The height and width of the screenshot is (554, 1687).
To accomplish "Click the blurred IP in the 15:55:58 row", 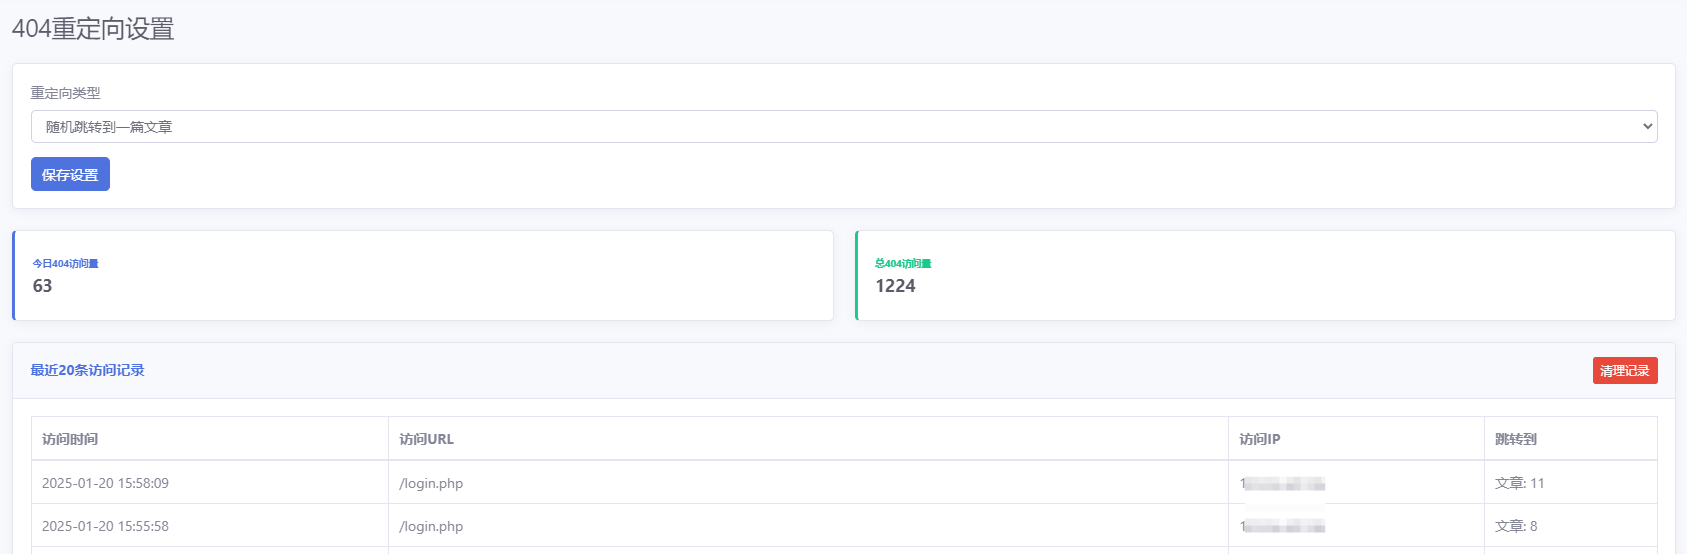I will 1282,526.
